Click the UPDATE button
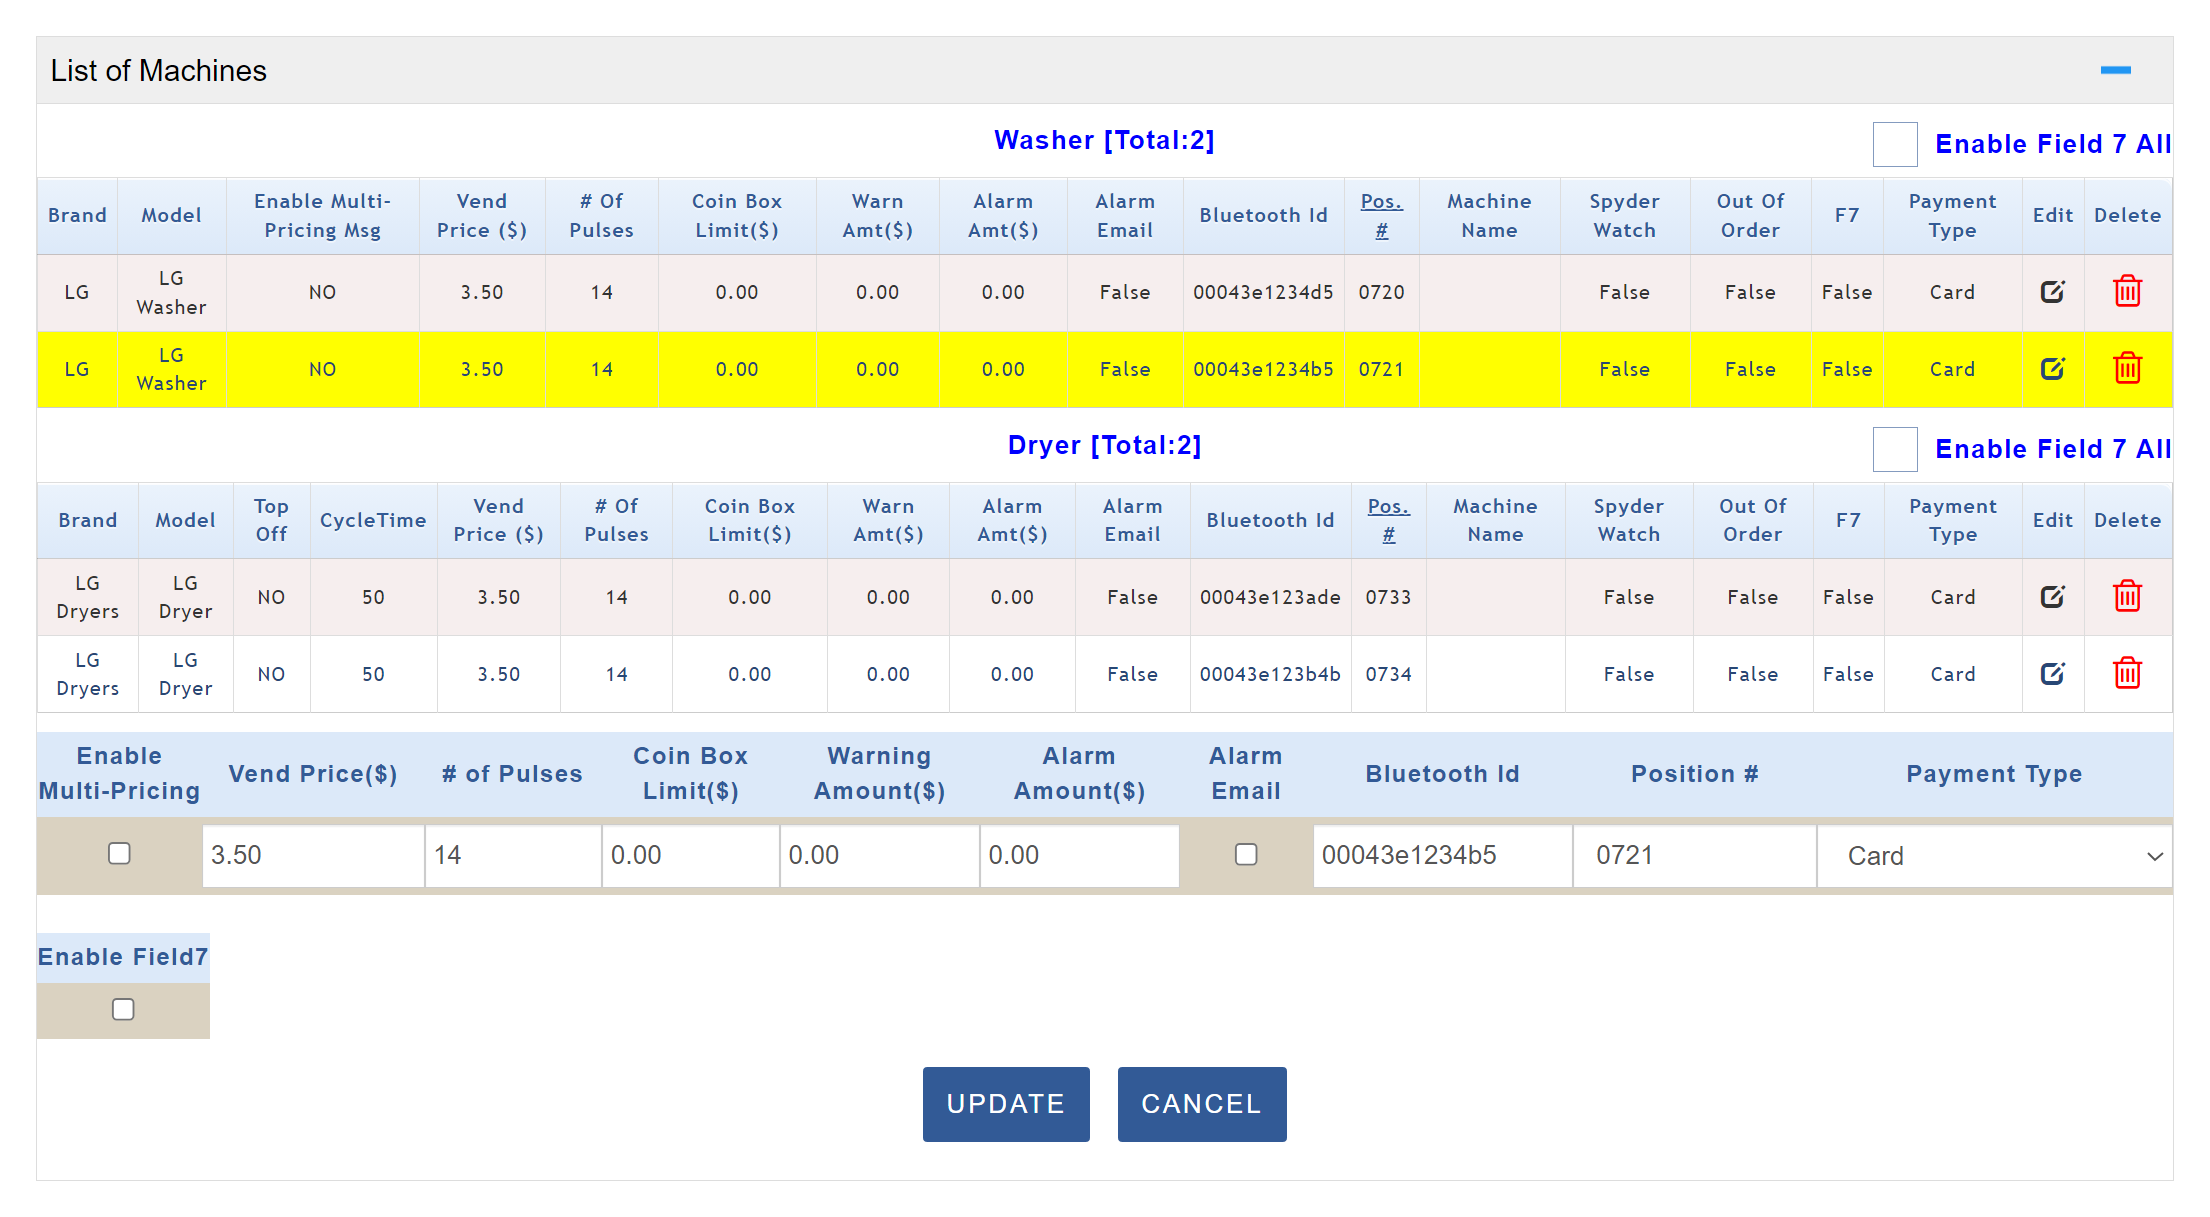Viewport: 2210px width, 1217px height. tap(1005, 1104)
